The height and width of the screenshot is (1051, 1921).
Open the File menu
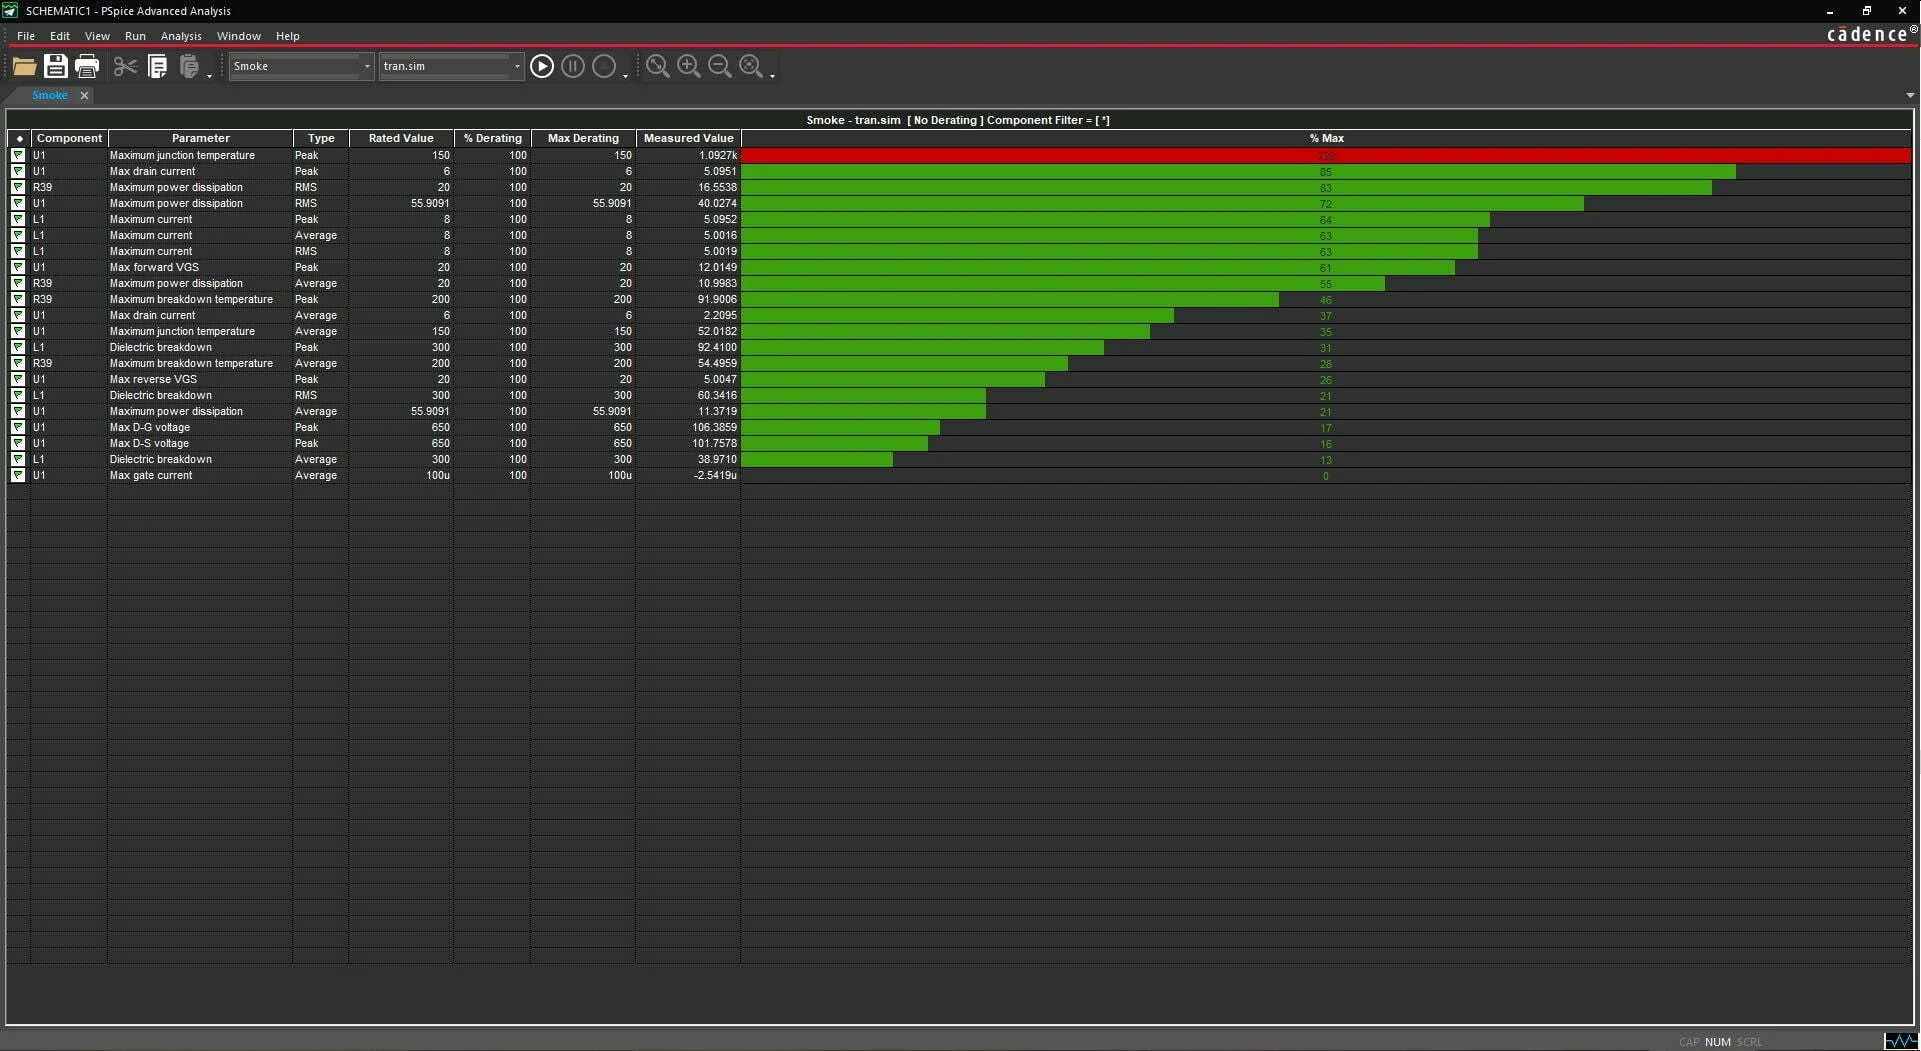(26, 36)
